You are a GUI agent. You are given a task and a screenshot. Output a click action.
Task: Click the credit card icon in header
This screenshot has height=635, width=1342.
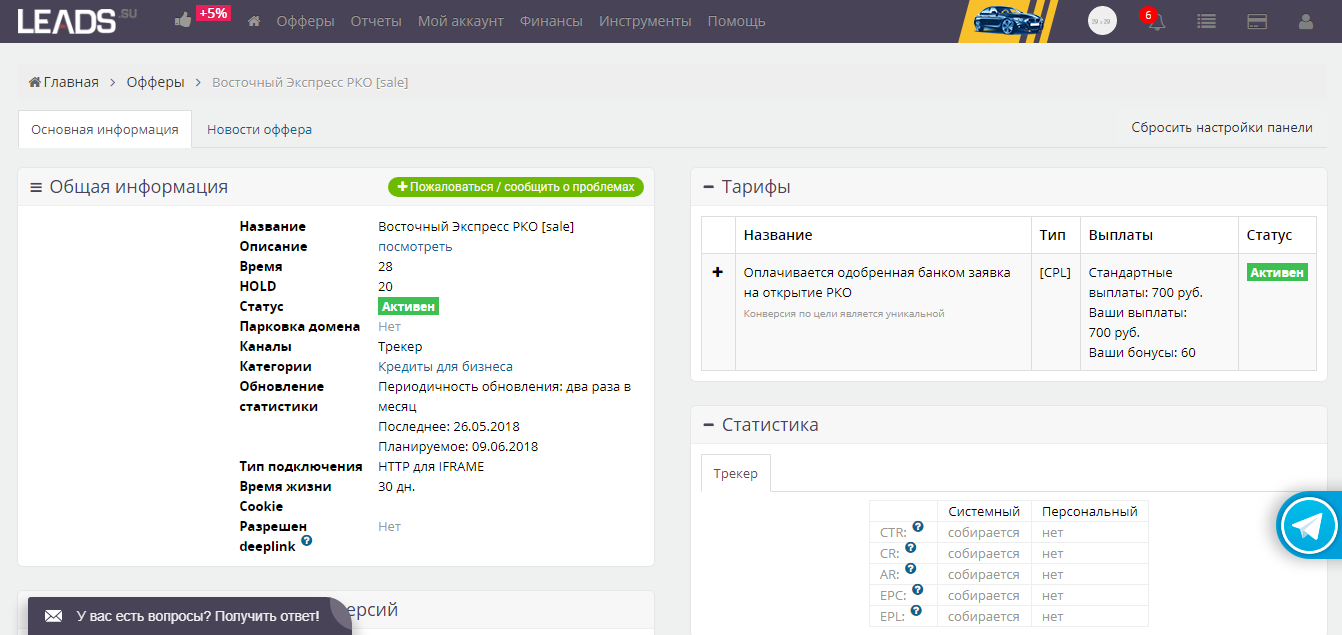(x=1258, y=21)
